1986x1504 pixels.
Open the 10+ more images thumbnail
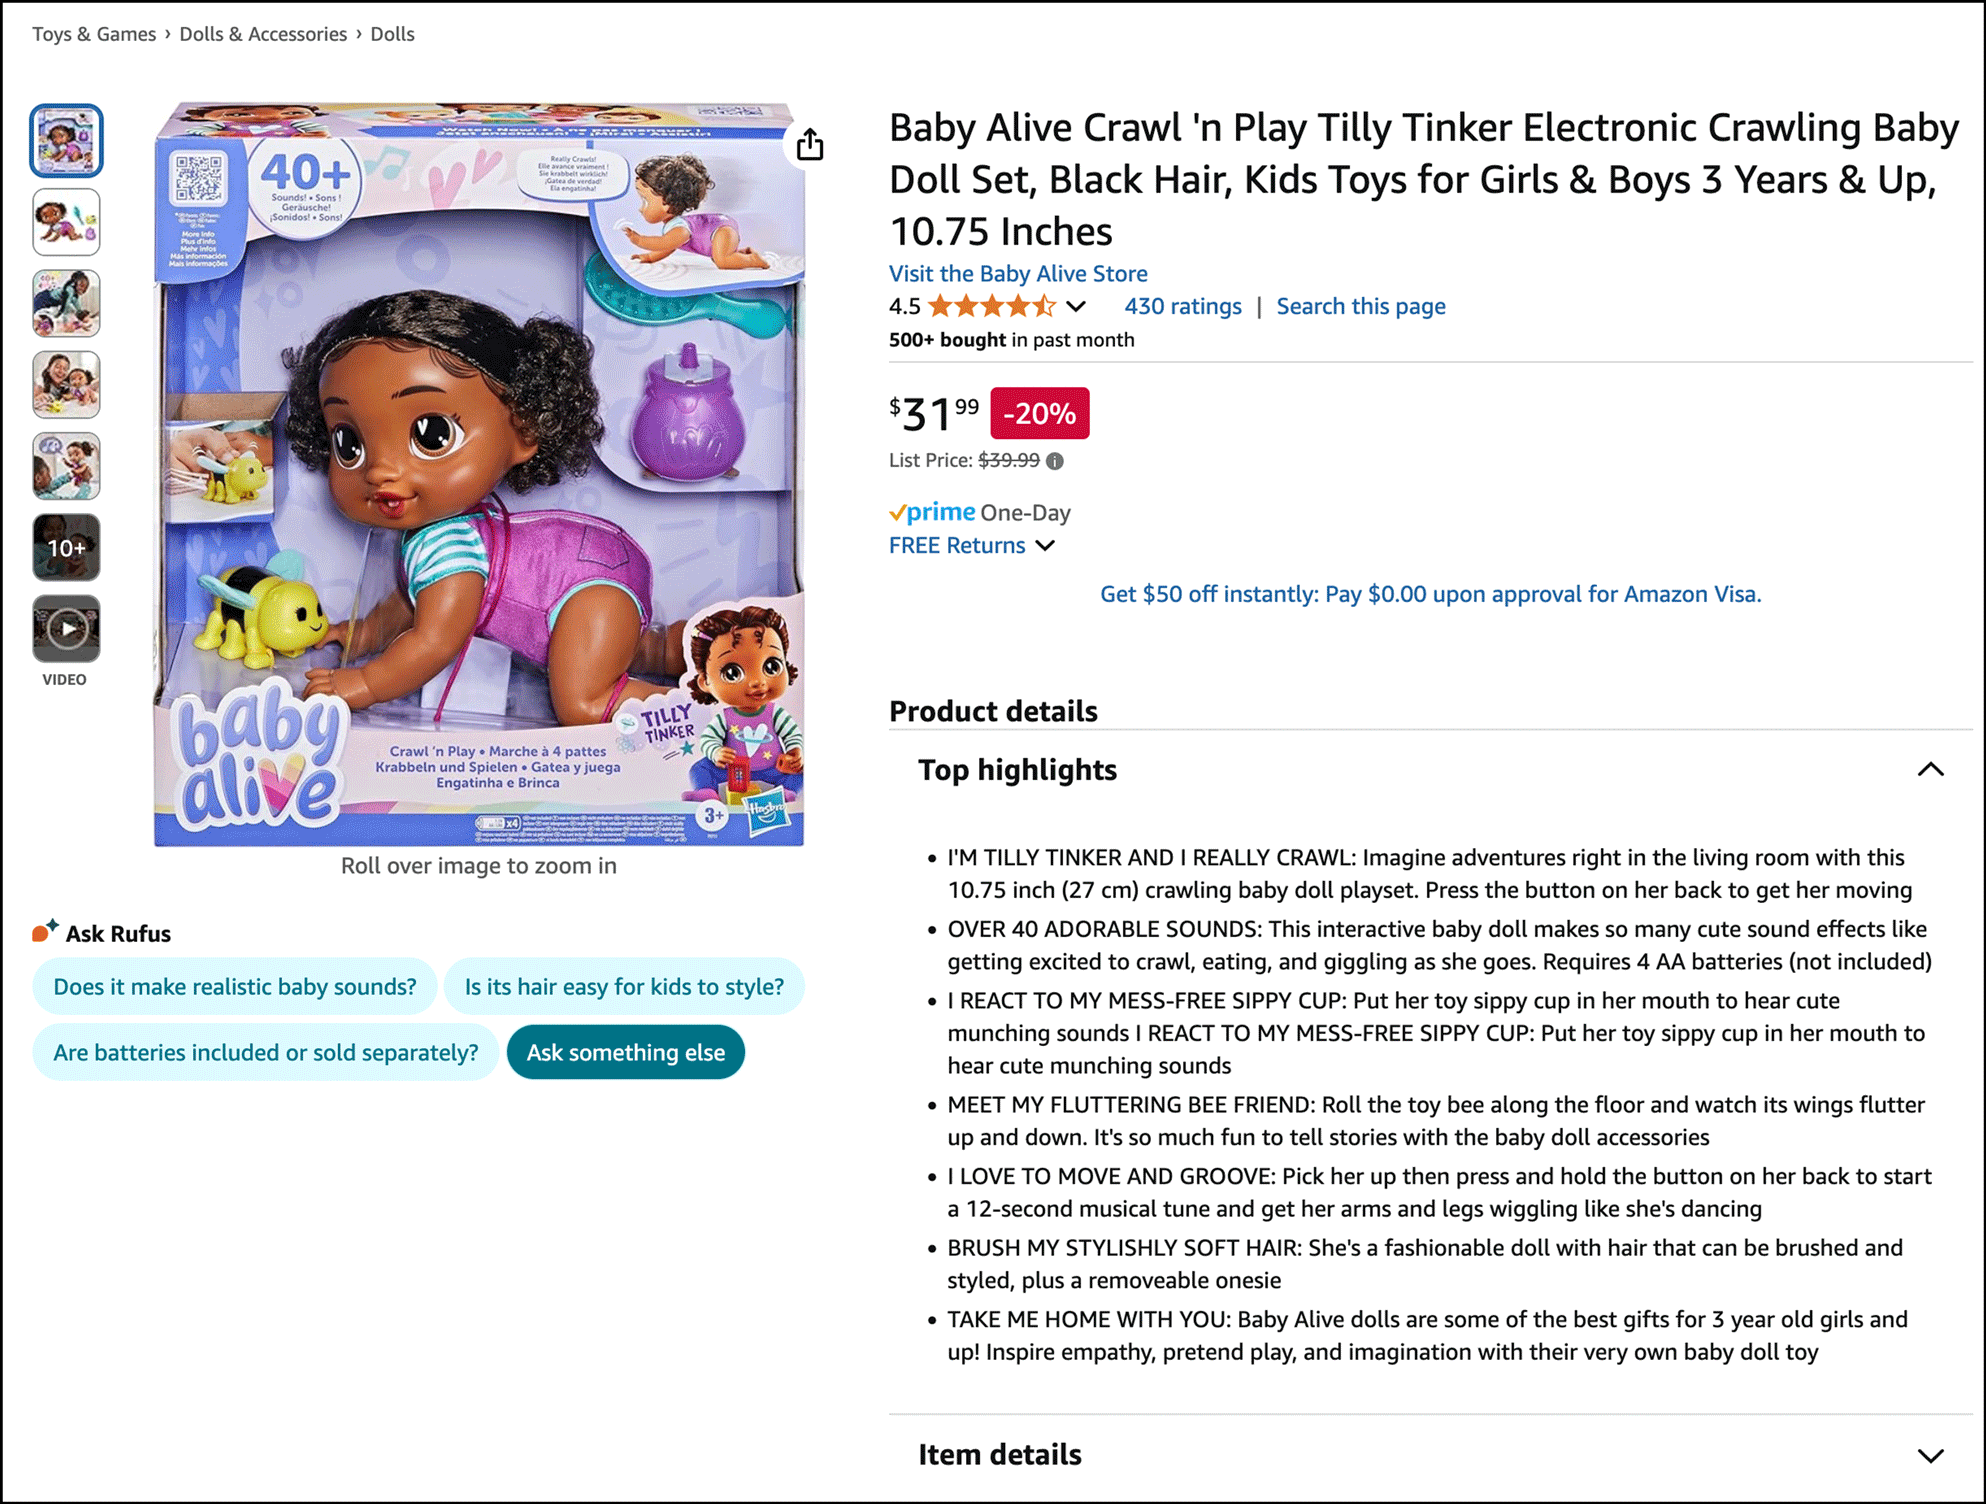point(66,547)
